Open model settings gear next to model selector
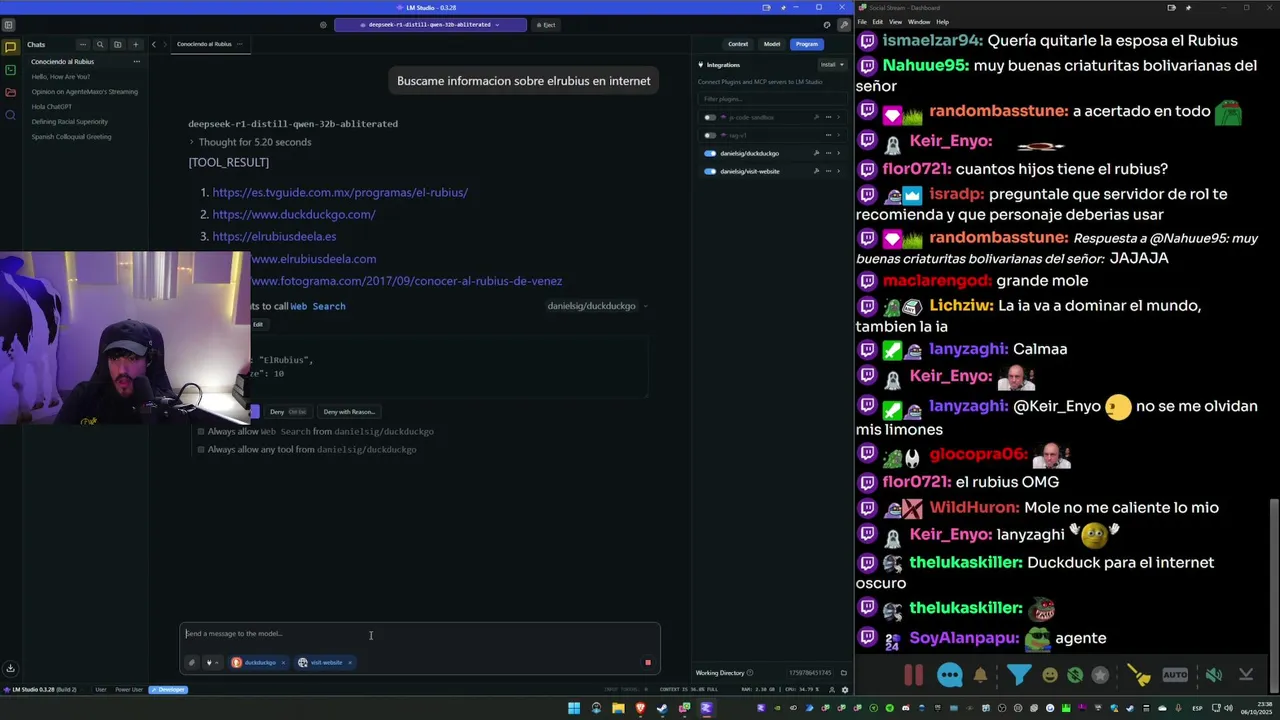The width and height of the screenshot is (1280, 720). pyautogui.click(x=323, y=25)
